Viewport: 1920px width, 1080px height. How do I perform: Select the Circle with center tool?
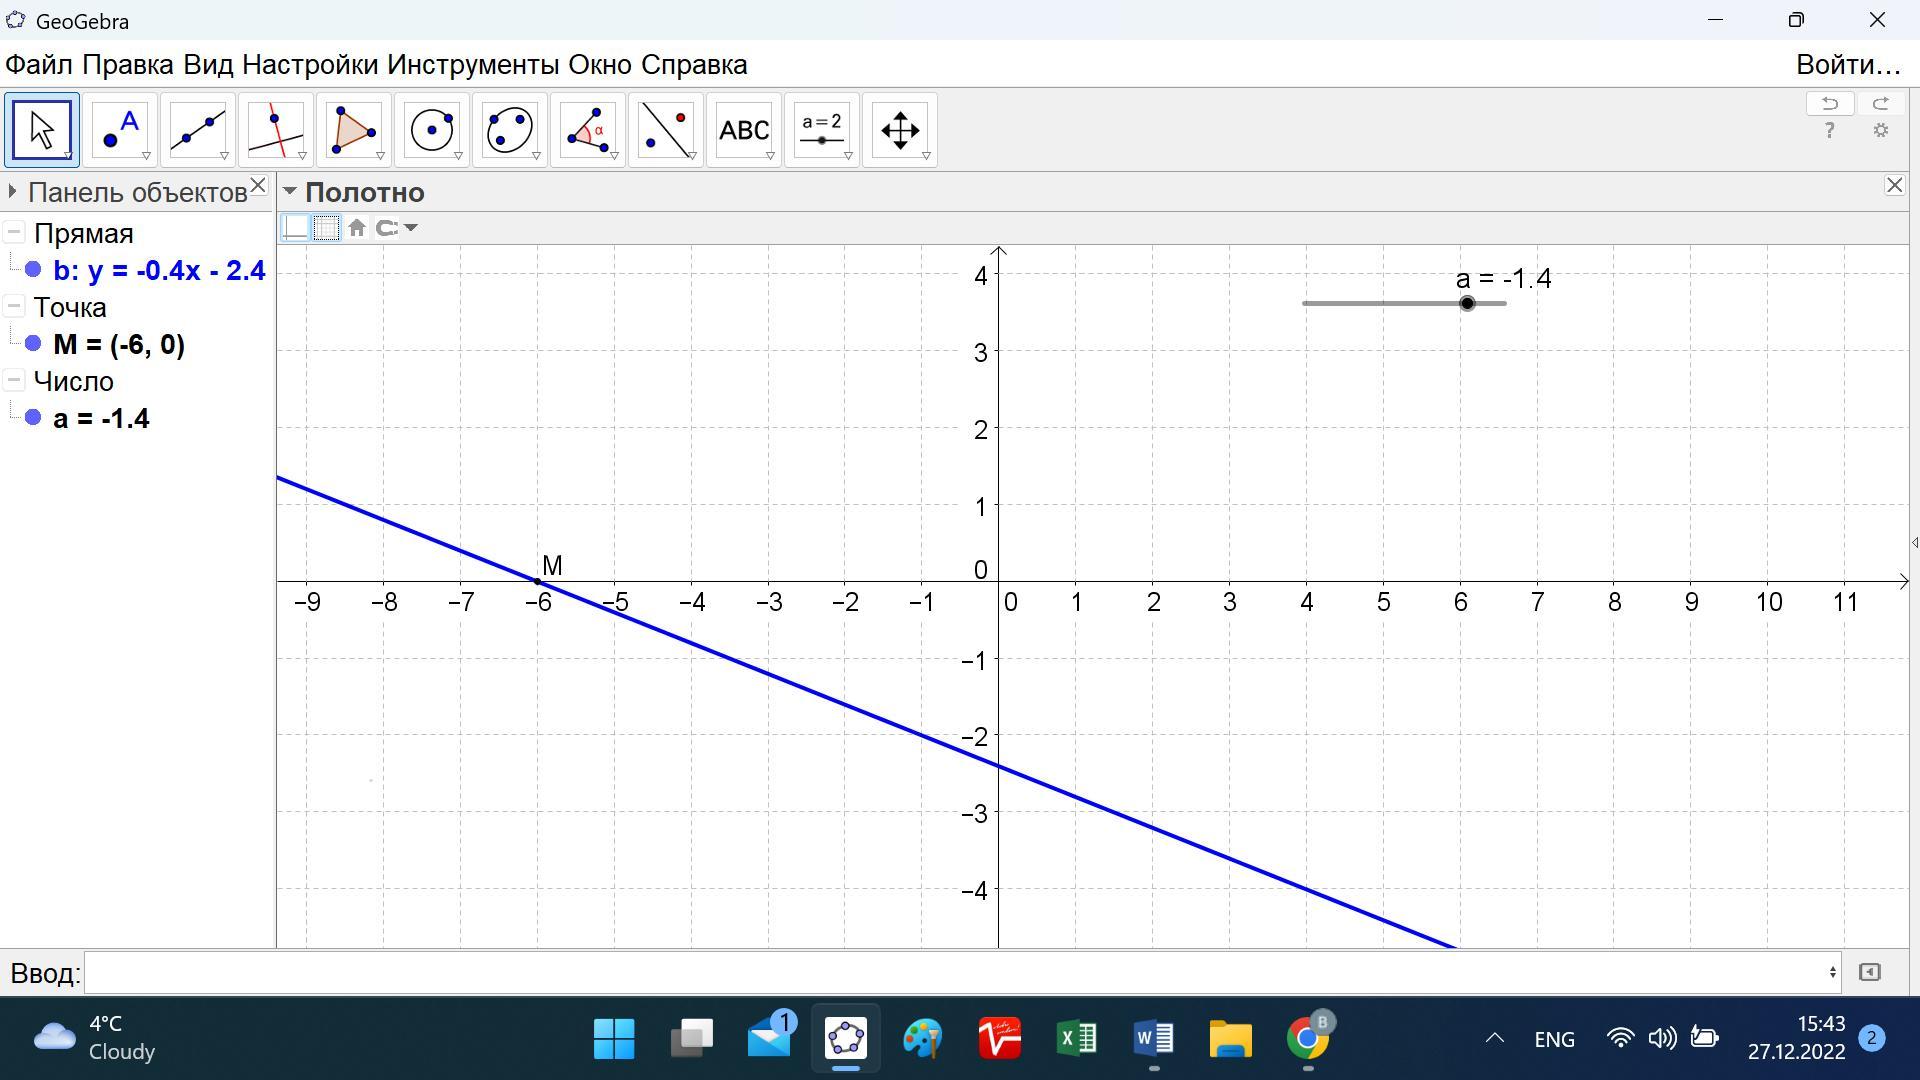(432, 130)
